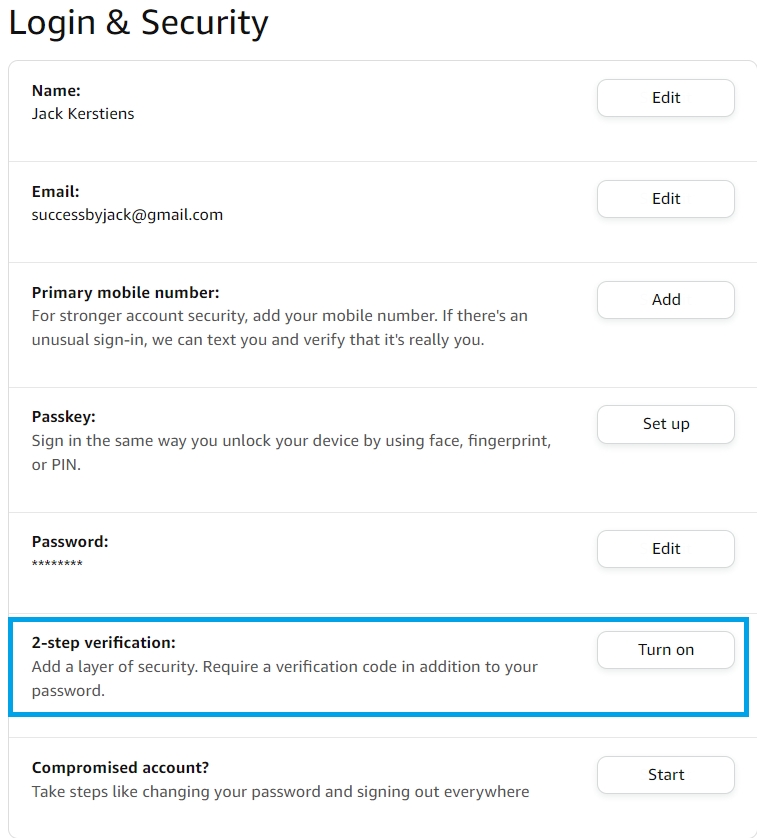Click the mobile number security description text
Image resolution: width=757 pixels, height=838 pixels.
click(280, 328)
